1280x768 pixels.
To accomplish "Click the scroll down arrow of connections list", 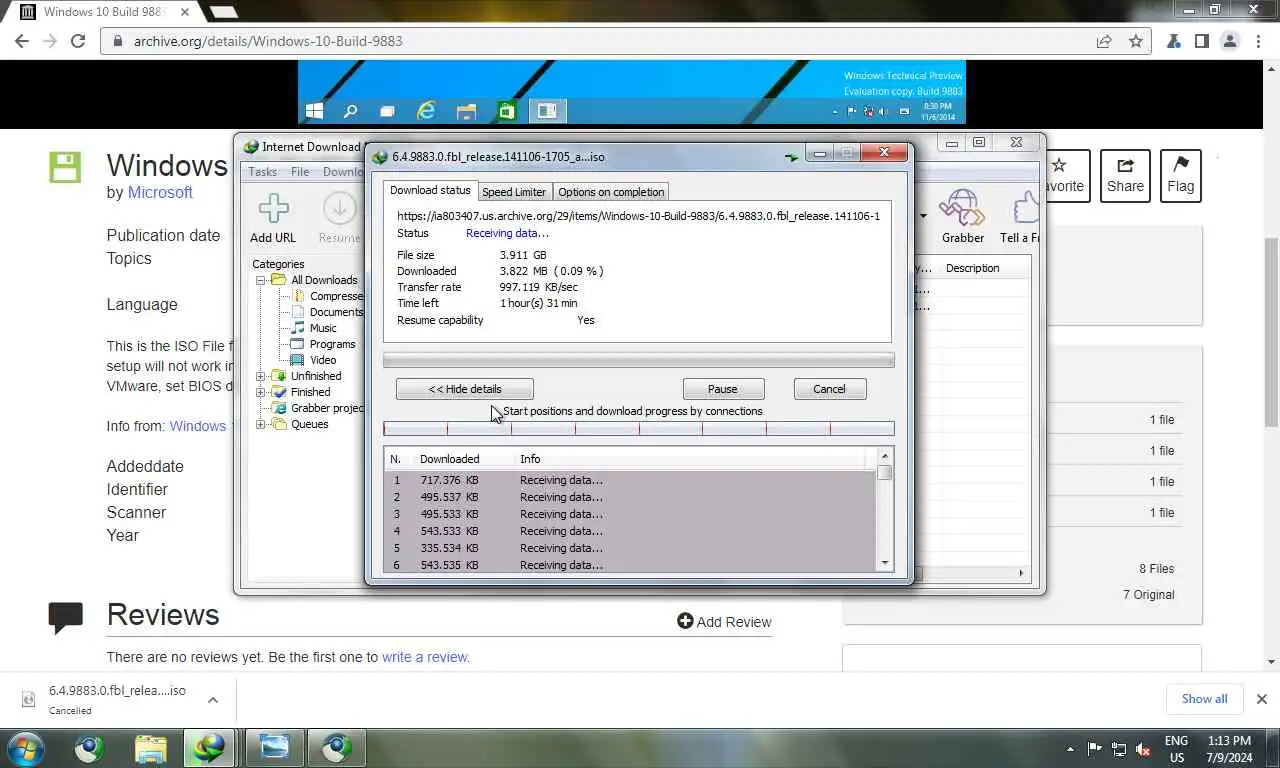I will [x=884, y=564].
